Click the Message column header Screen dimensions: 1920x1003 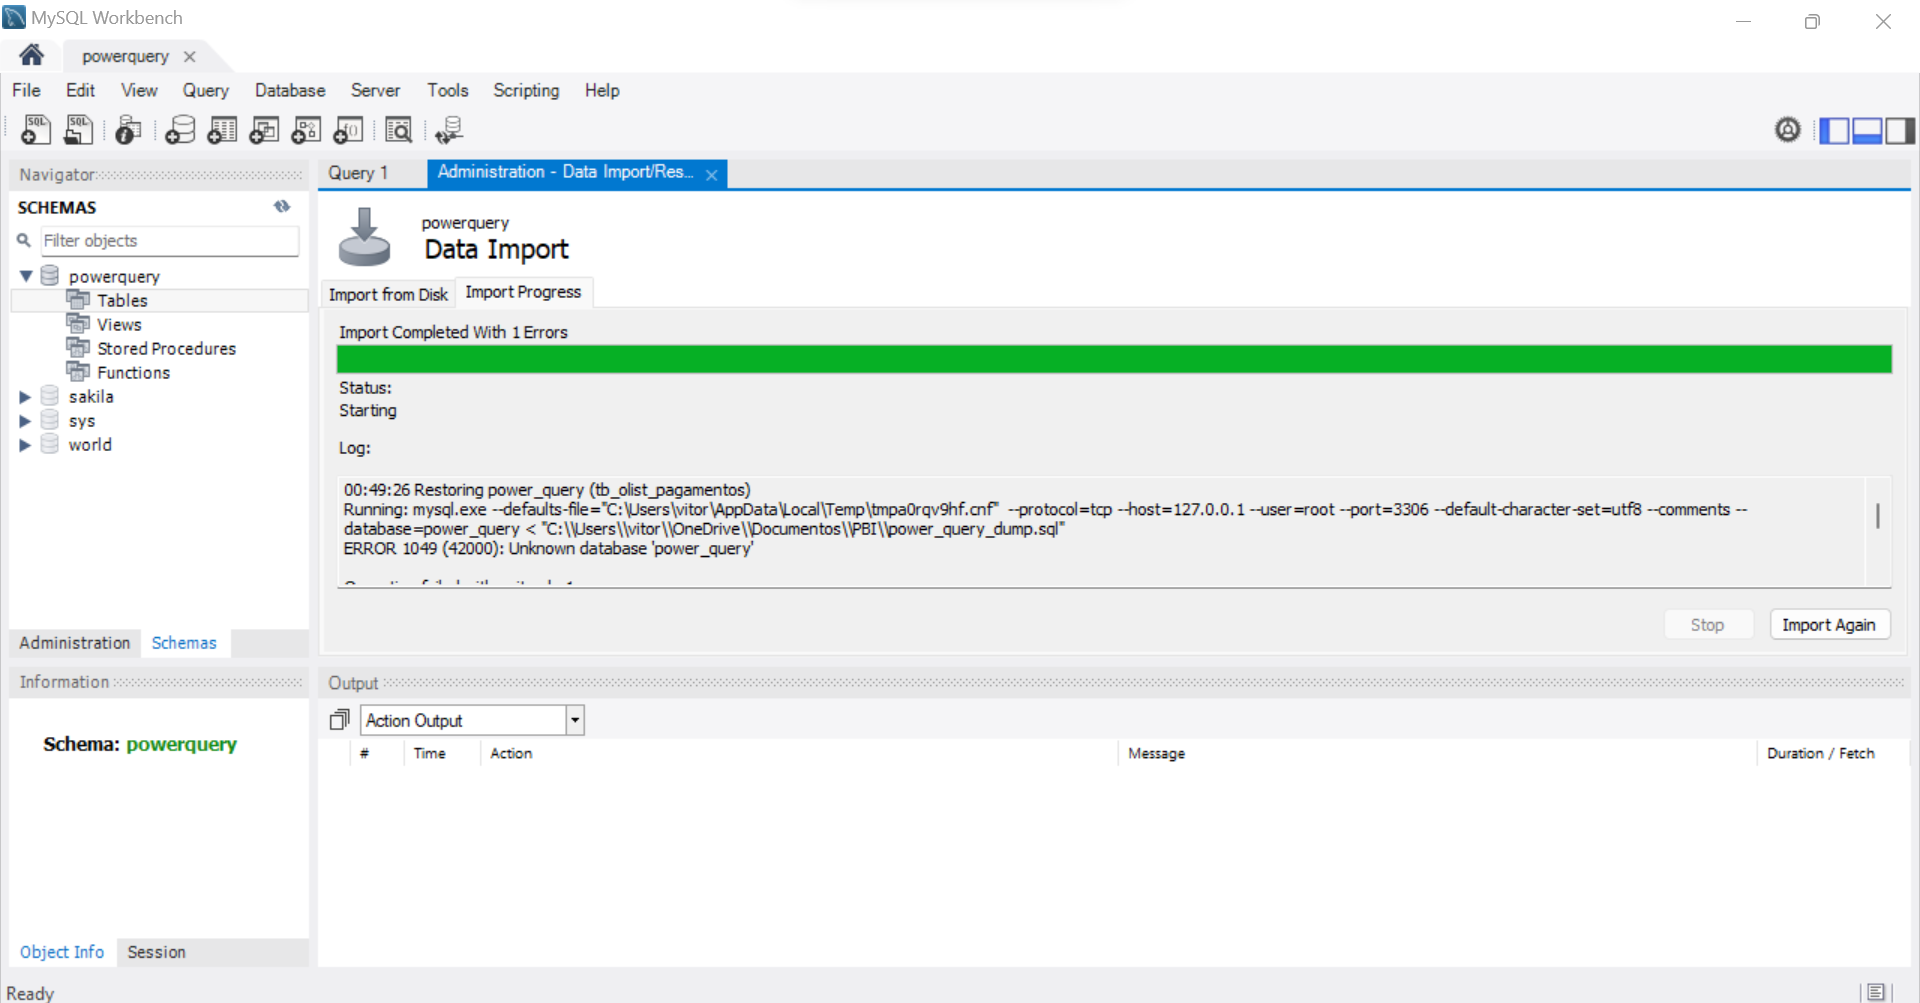(1156, 753)
